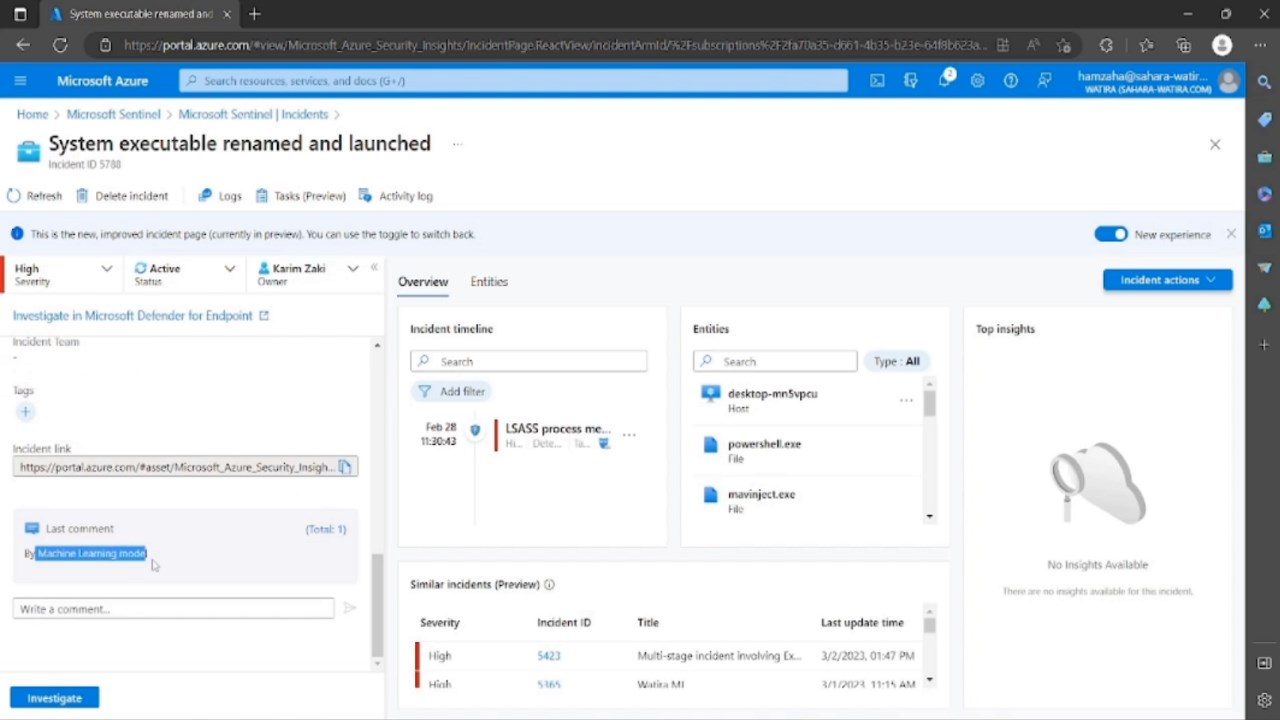This screenshot has height=720, width=1280.
Task: Open Investigate in Microsoft Defender for Endpoint link
Action: (x=141, y=316)
